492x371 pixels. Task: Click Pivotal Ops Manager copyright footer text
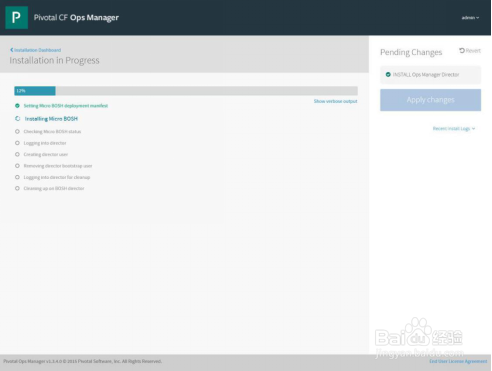point(83,361)
